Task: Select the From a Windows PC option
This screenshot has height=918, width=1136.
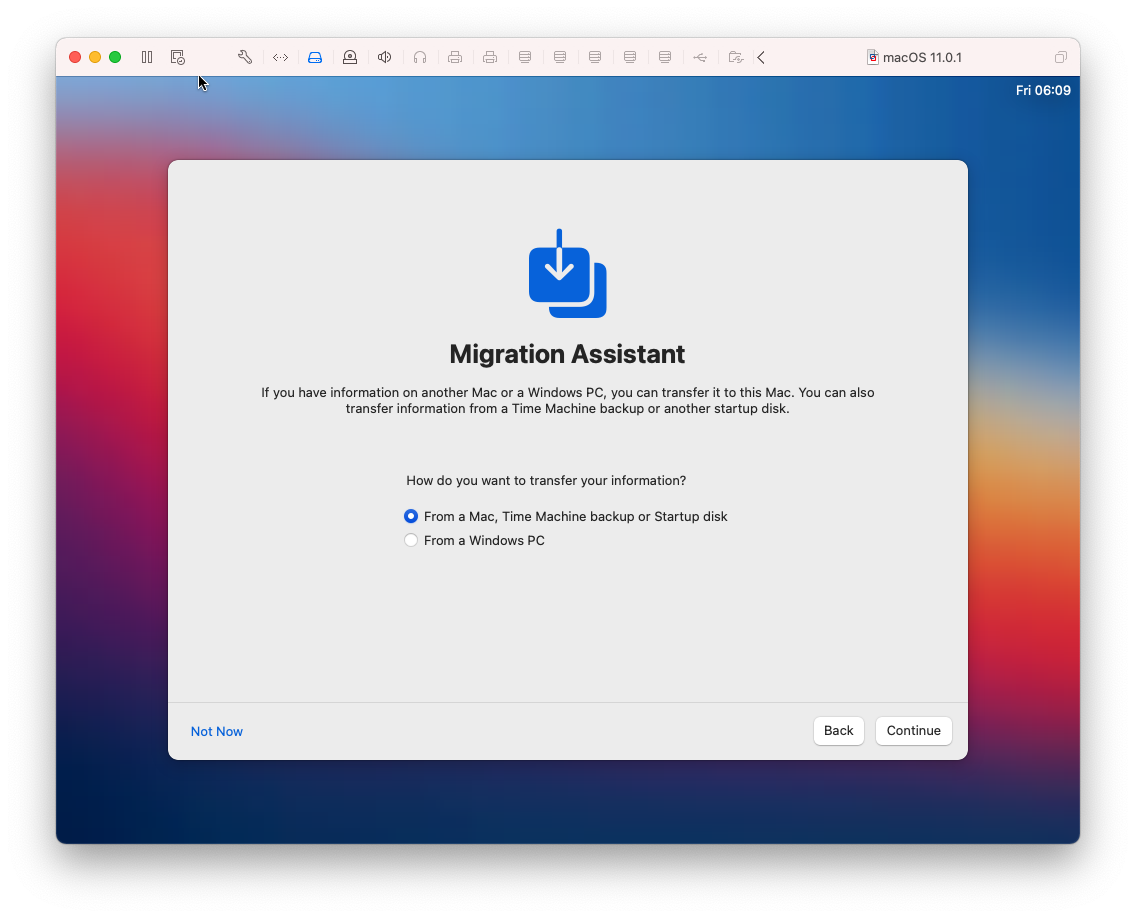Action: [x=411, y=540]
